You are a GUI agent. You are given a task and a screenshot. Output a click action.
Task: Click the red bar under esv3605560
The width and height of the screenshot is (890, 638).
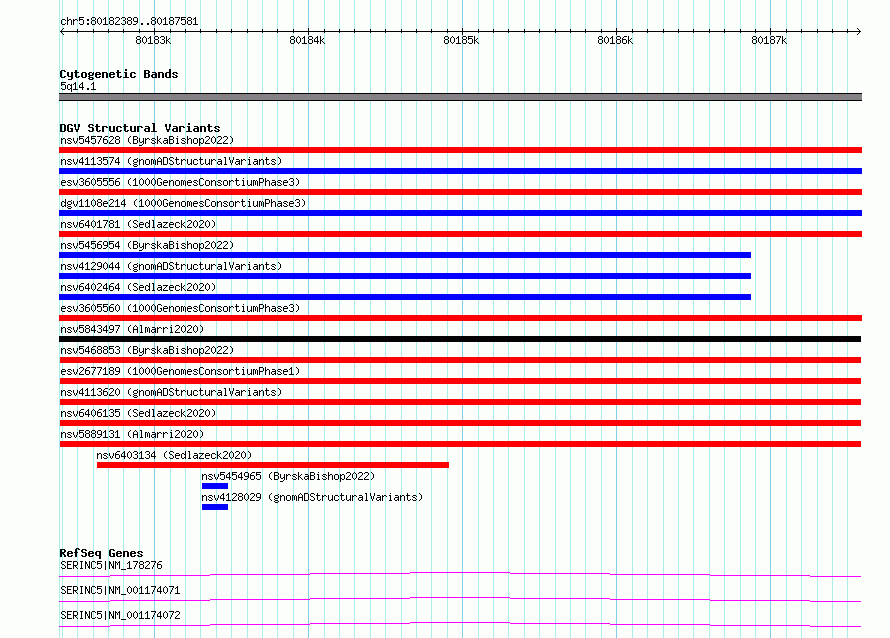460,318
